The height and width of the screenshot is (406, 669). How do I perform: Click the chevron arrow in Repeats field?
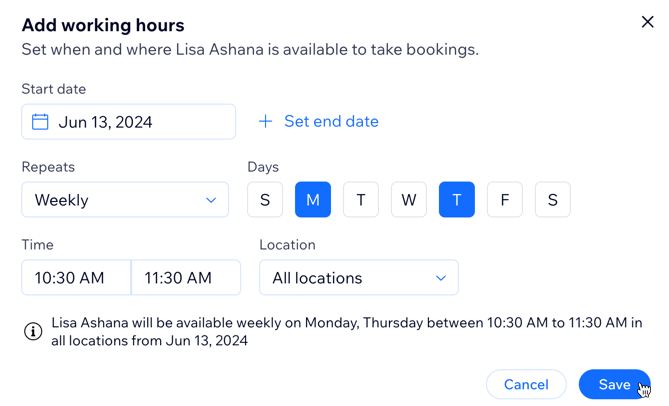coord(211,200)
